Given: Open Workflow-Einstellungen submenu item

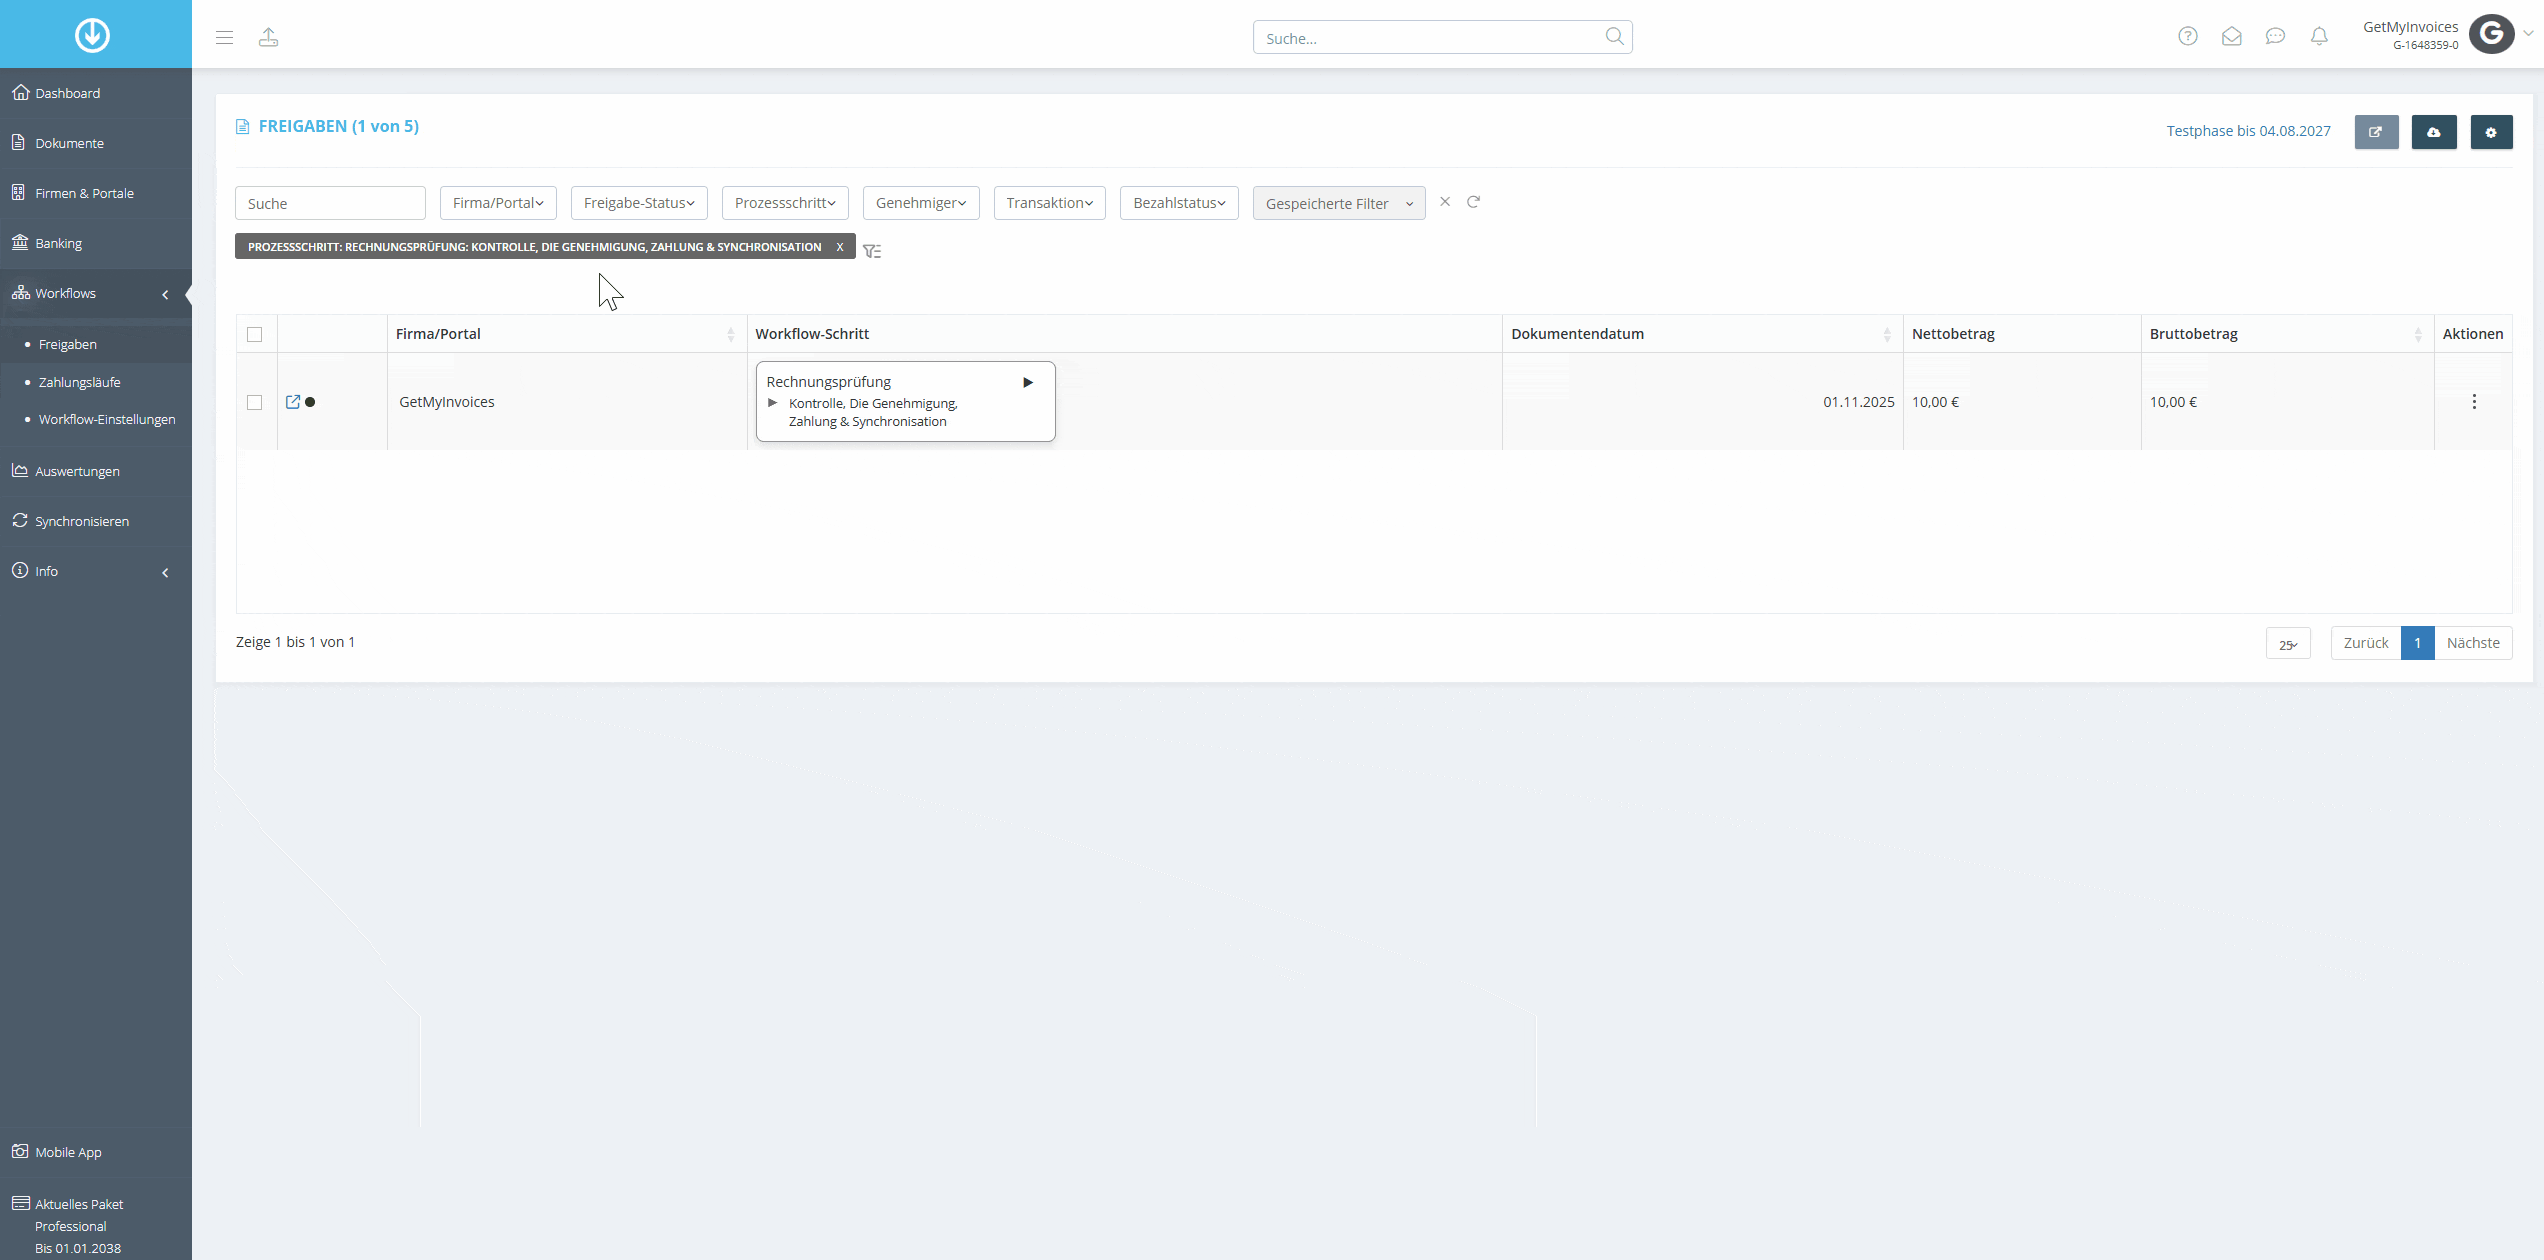Looking at the screenshot, I should pos(107,419).
